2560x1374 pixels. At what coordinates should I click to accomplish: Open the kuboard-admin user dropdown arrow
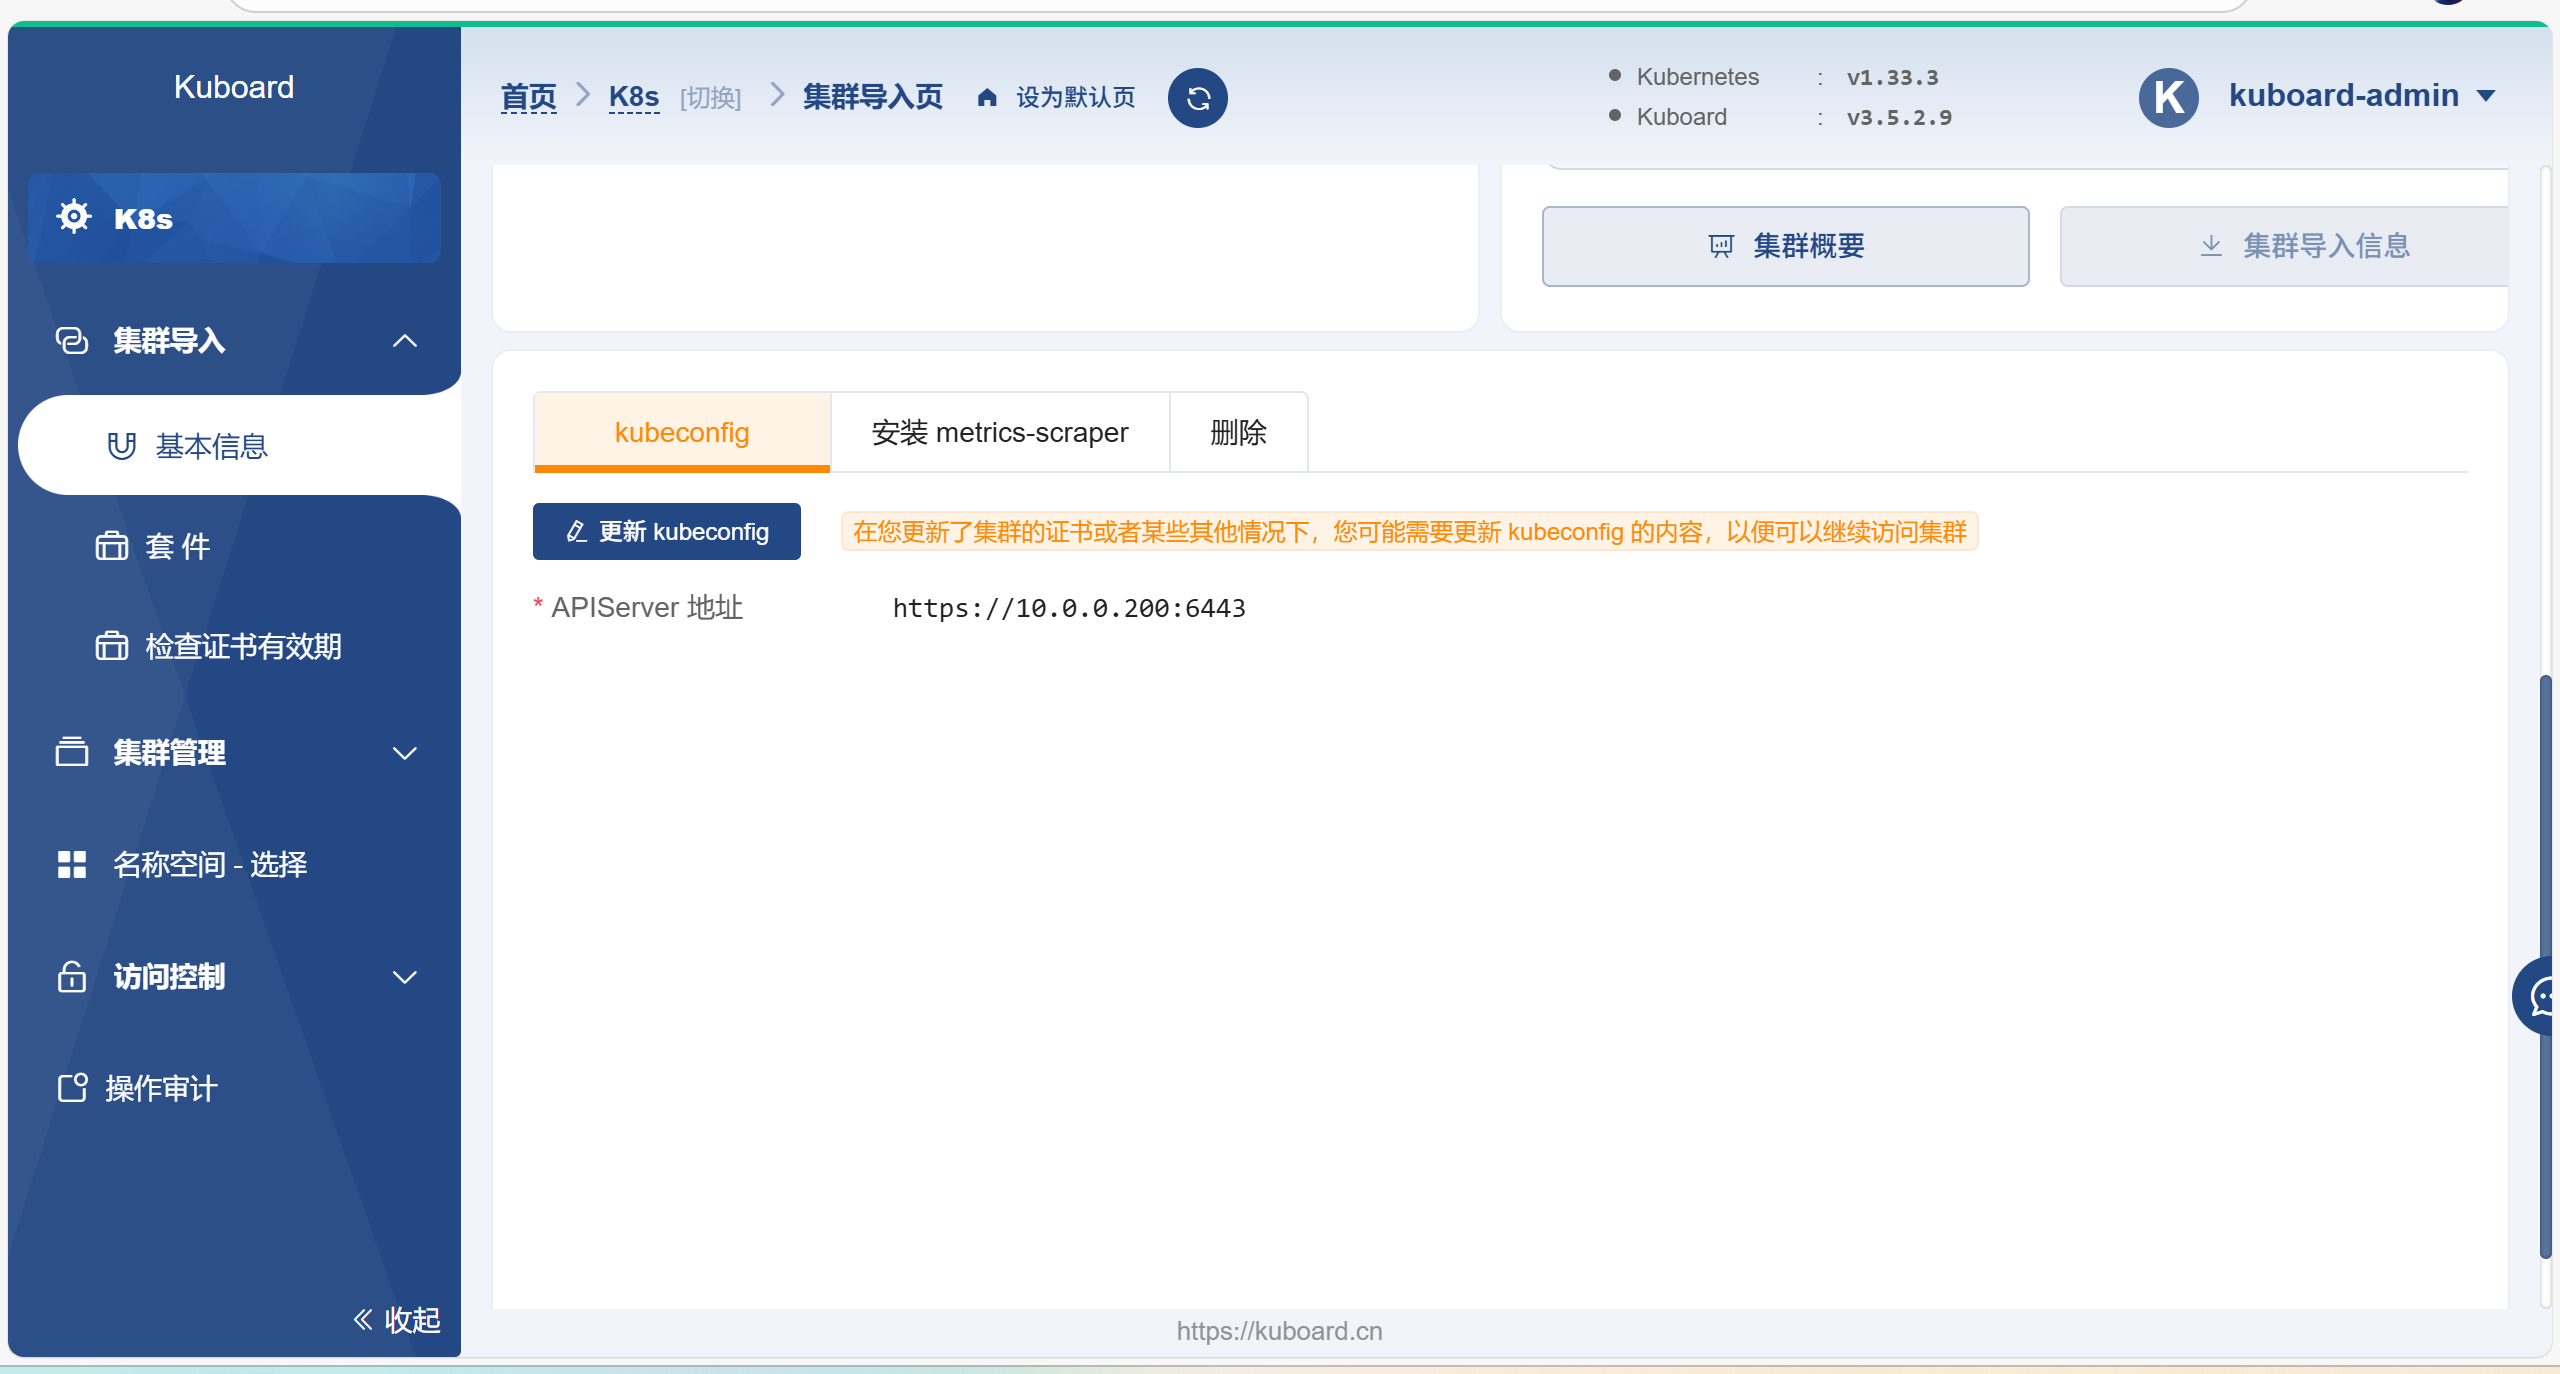[2486, 96]
